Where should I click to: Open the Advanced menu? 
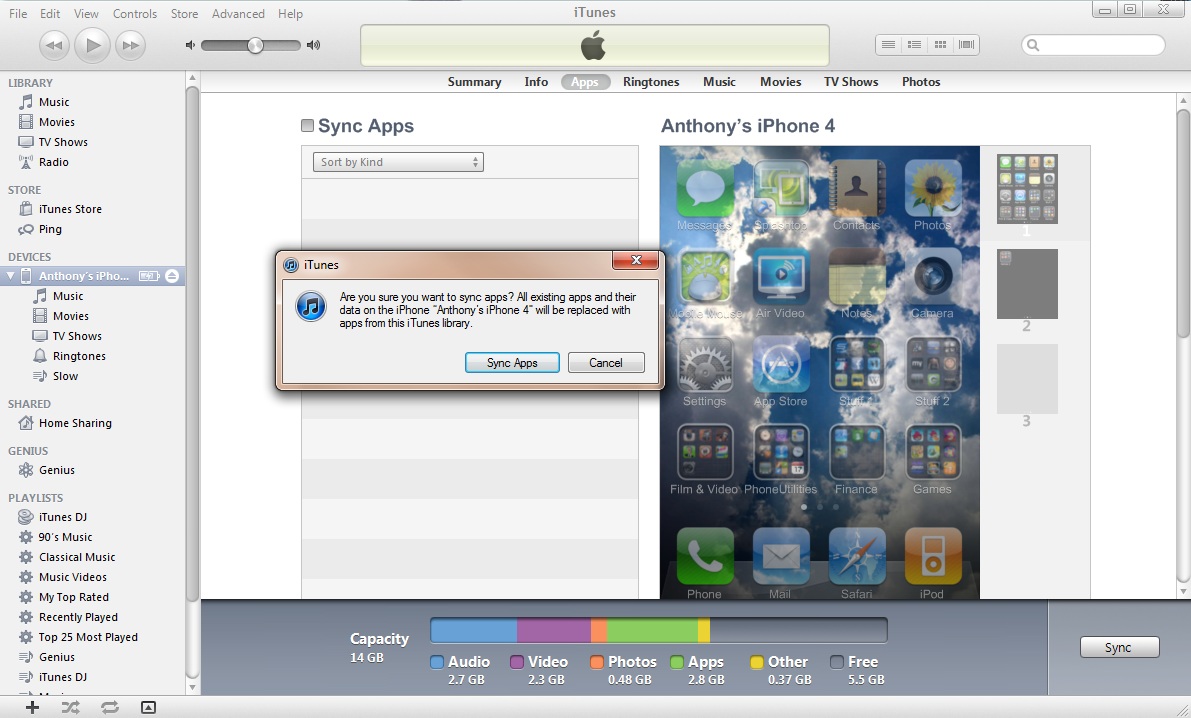(238, 14)
